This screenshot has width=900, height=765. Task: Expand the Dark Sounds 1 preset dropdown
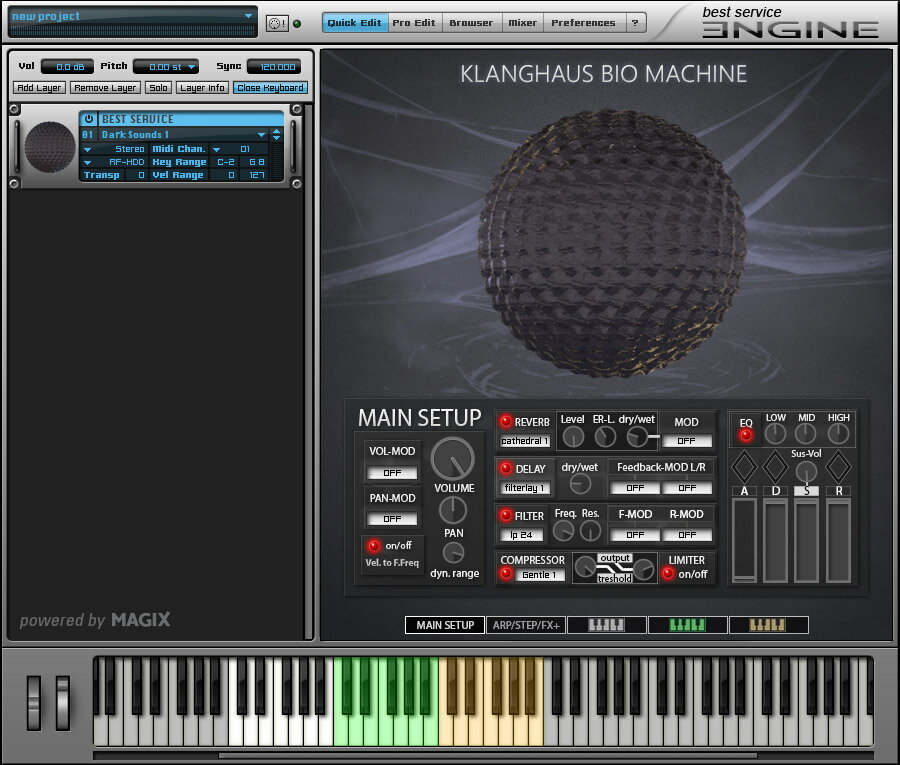pos(262,134)
